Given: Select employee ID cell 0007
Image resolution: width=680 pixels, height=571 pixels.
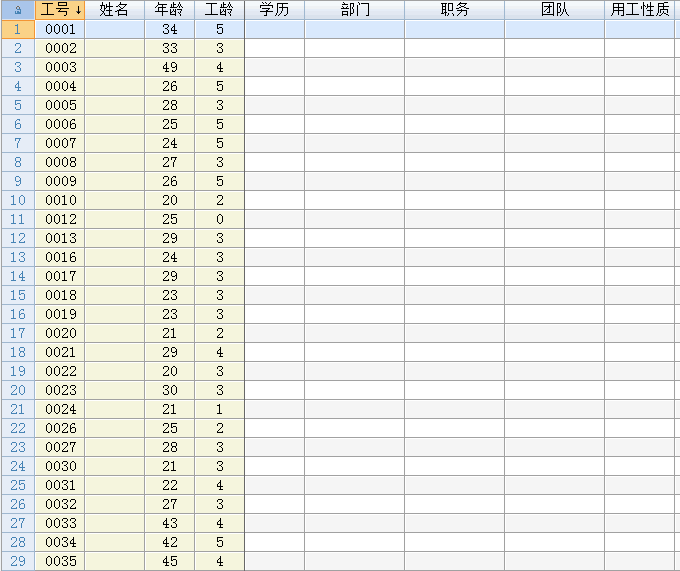Looking at the screenshot, I should pos(60,143).
